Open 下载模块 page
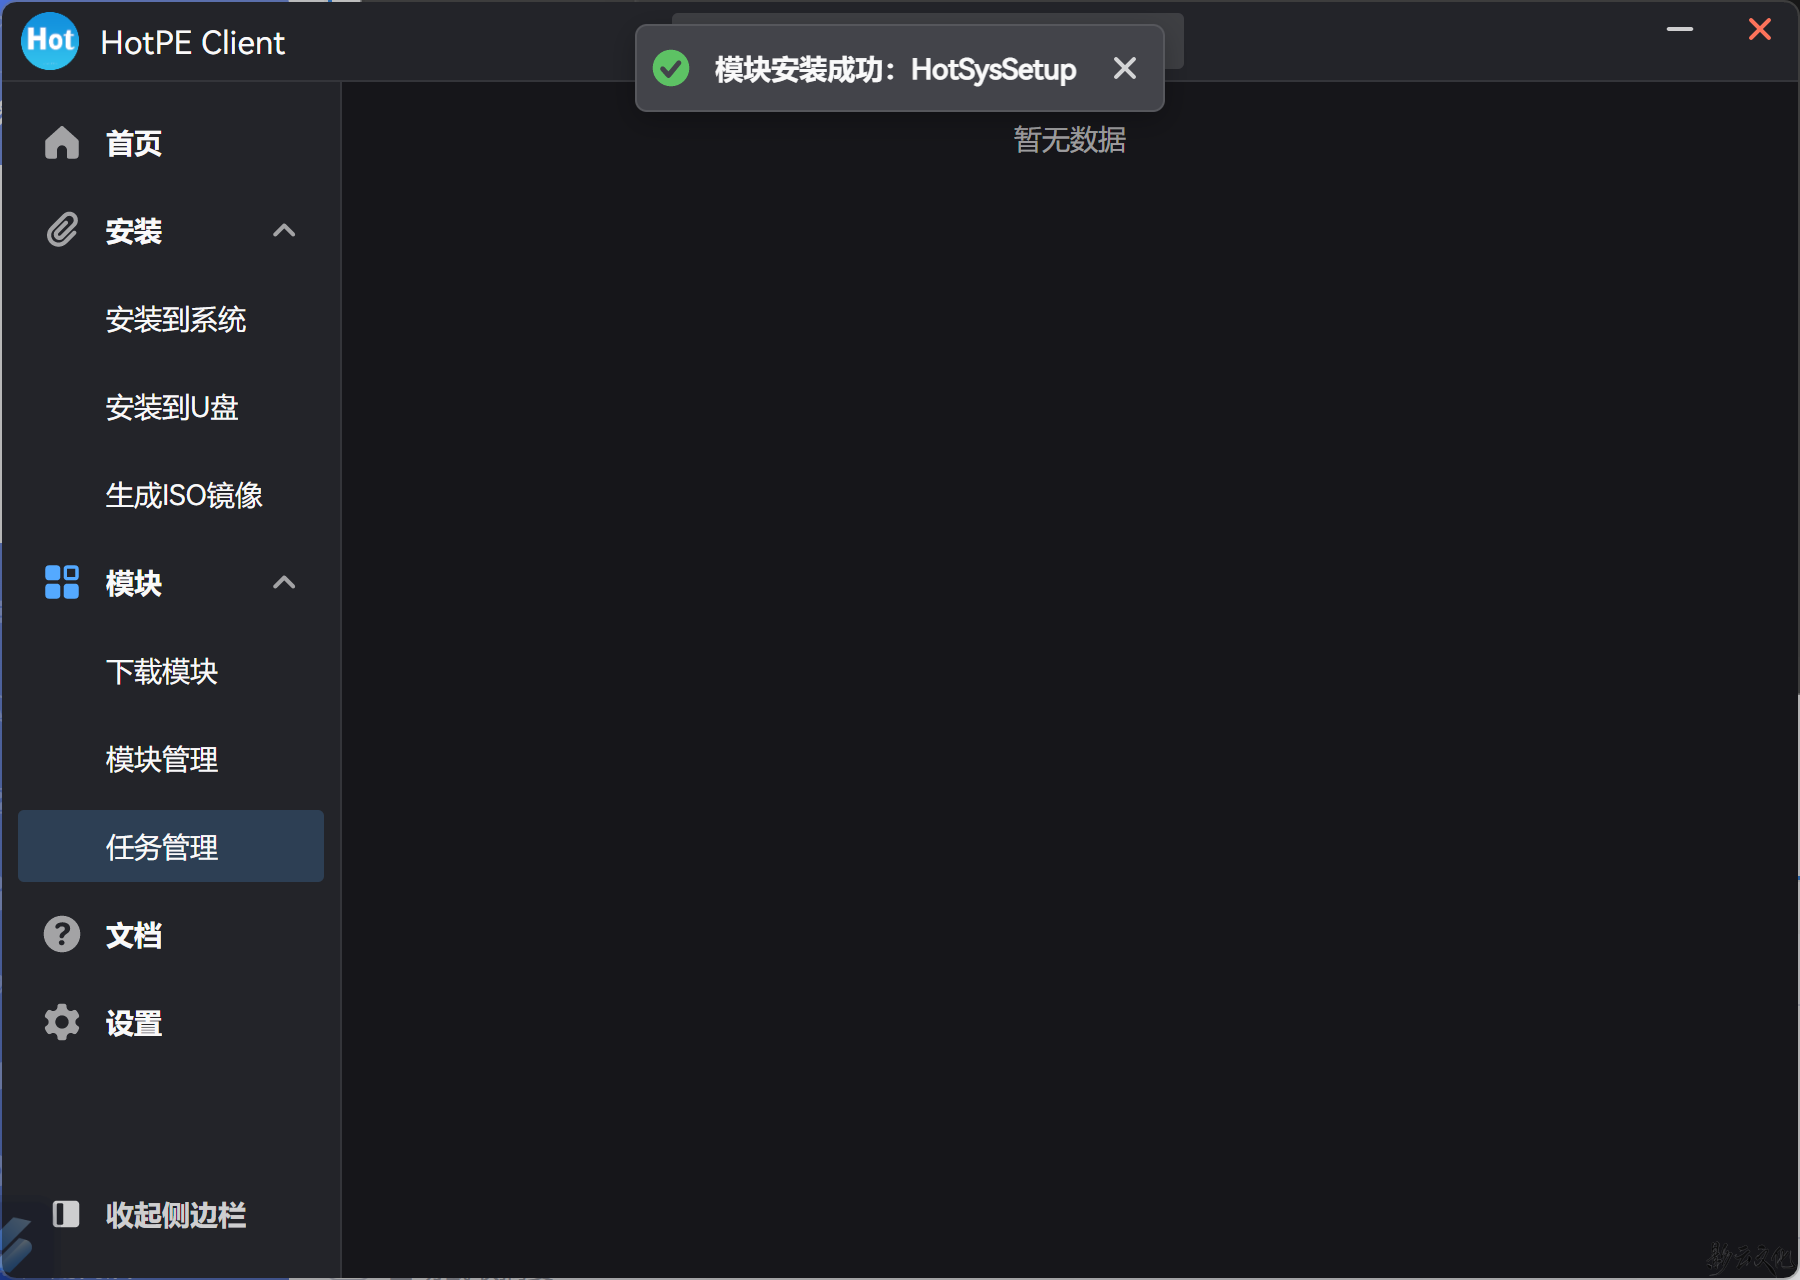Image resolution: width=1800 pixels, height=1280 pixels. tap(171, 671)
